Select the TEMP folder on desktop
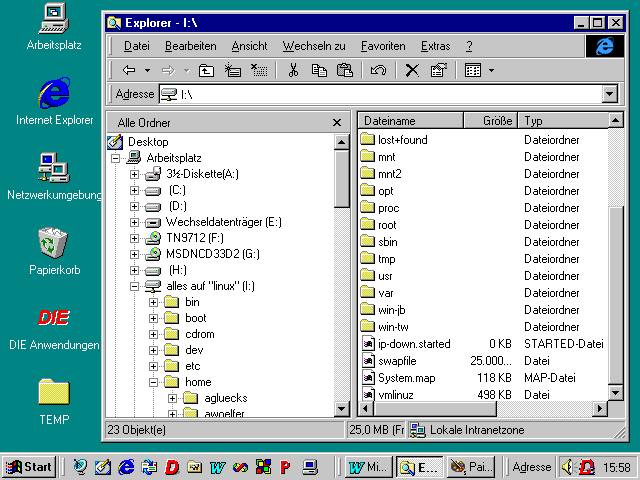 [54, 402]
